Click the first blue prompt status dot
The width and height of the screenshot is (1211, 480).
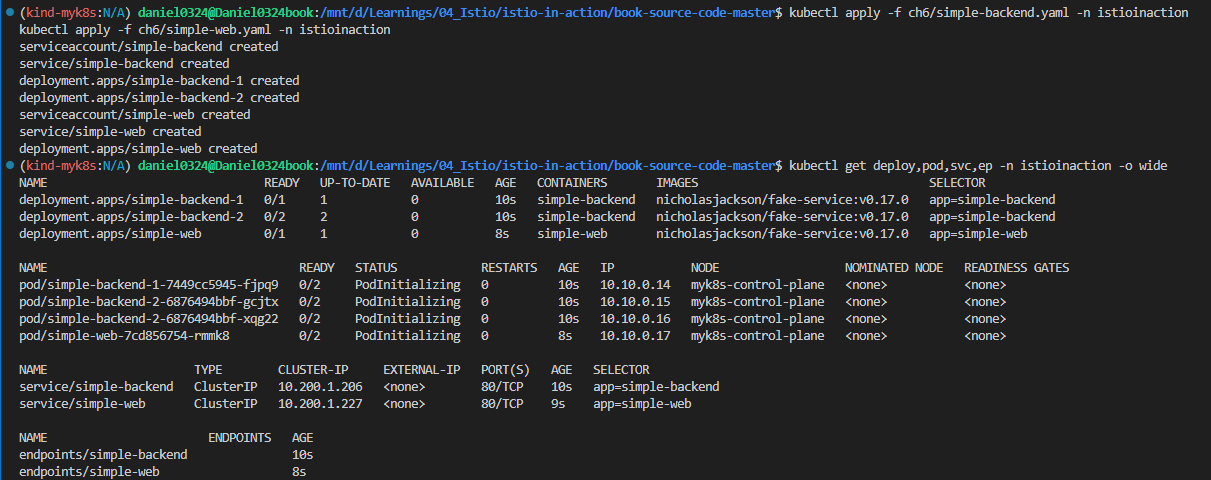[8, 13]
